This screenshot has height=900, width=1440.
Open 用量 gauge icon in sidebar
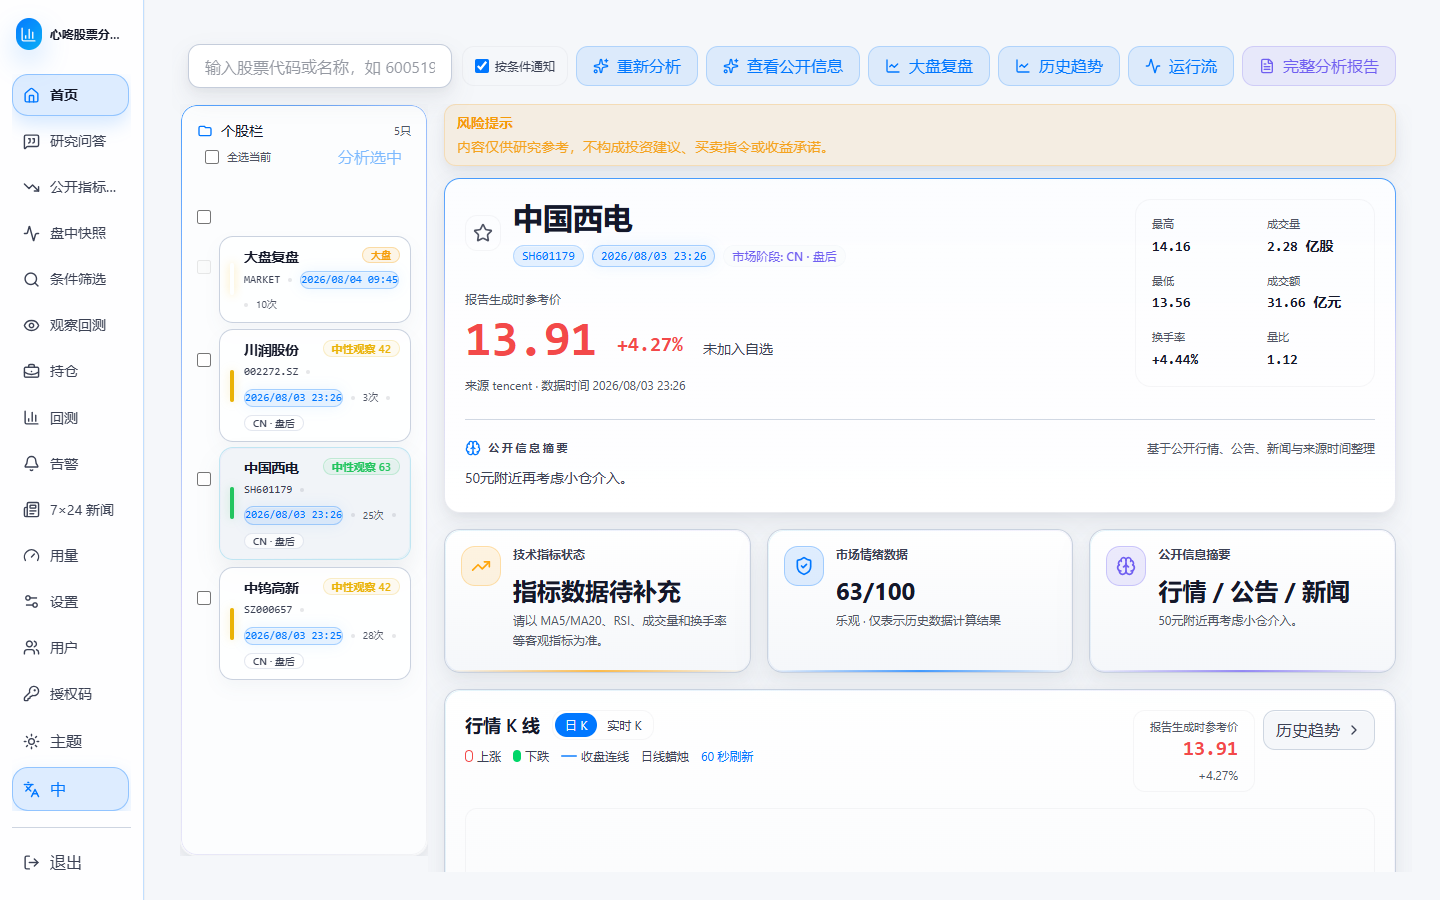(x=31, y=556)
